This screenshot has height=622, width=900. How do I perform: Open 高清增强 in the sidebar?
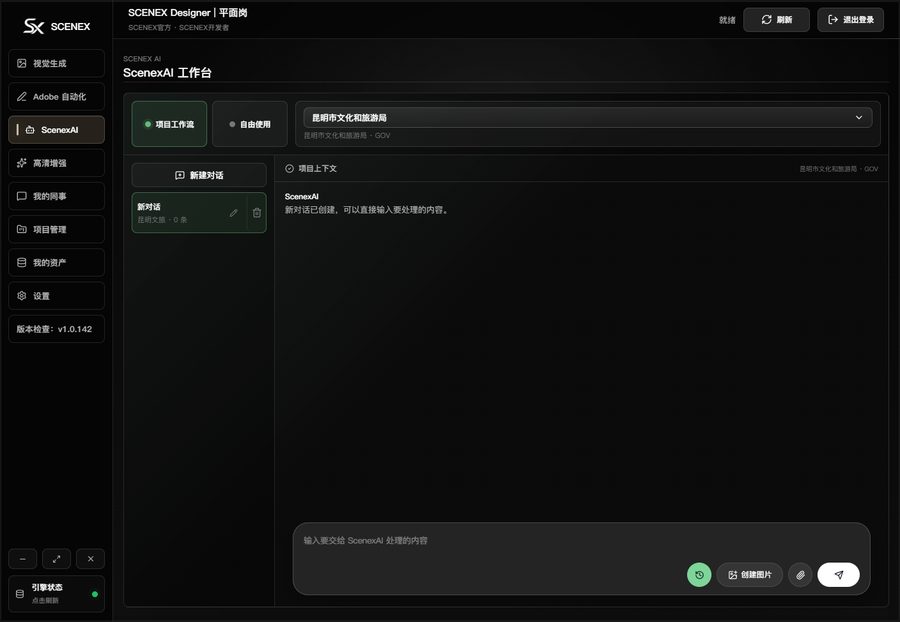(56, 163)
